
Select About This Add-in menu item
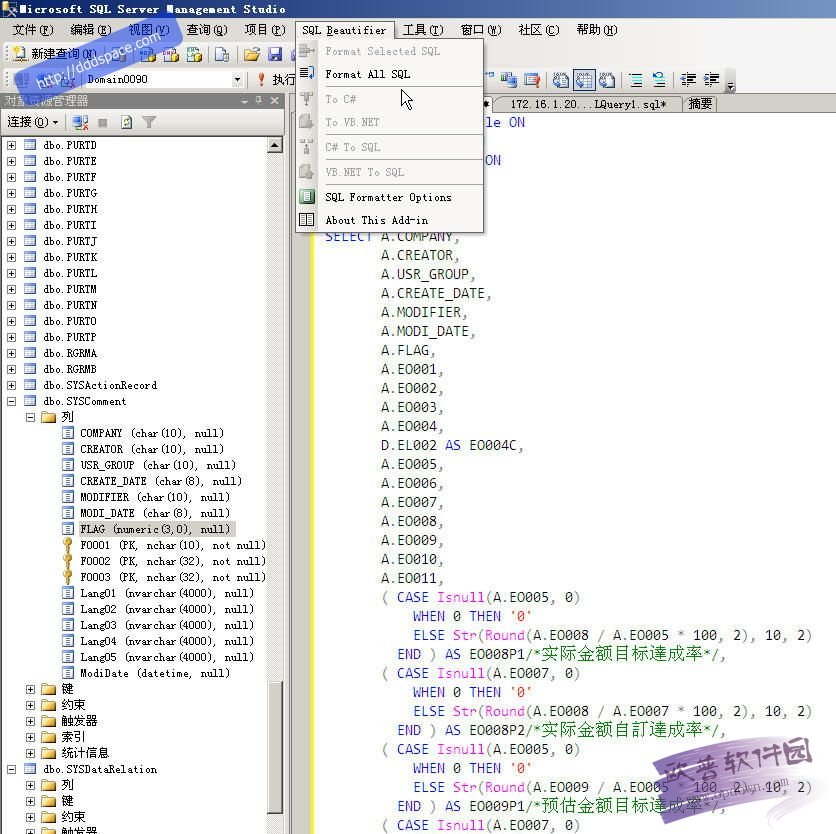coord(390,220)
